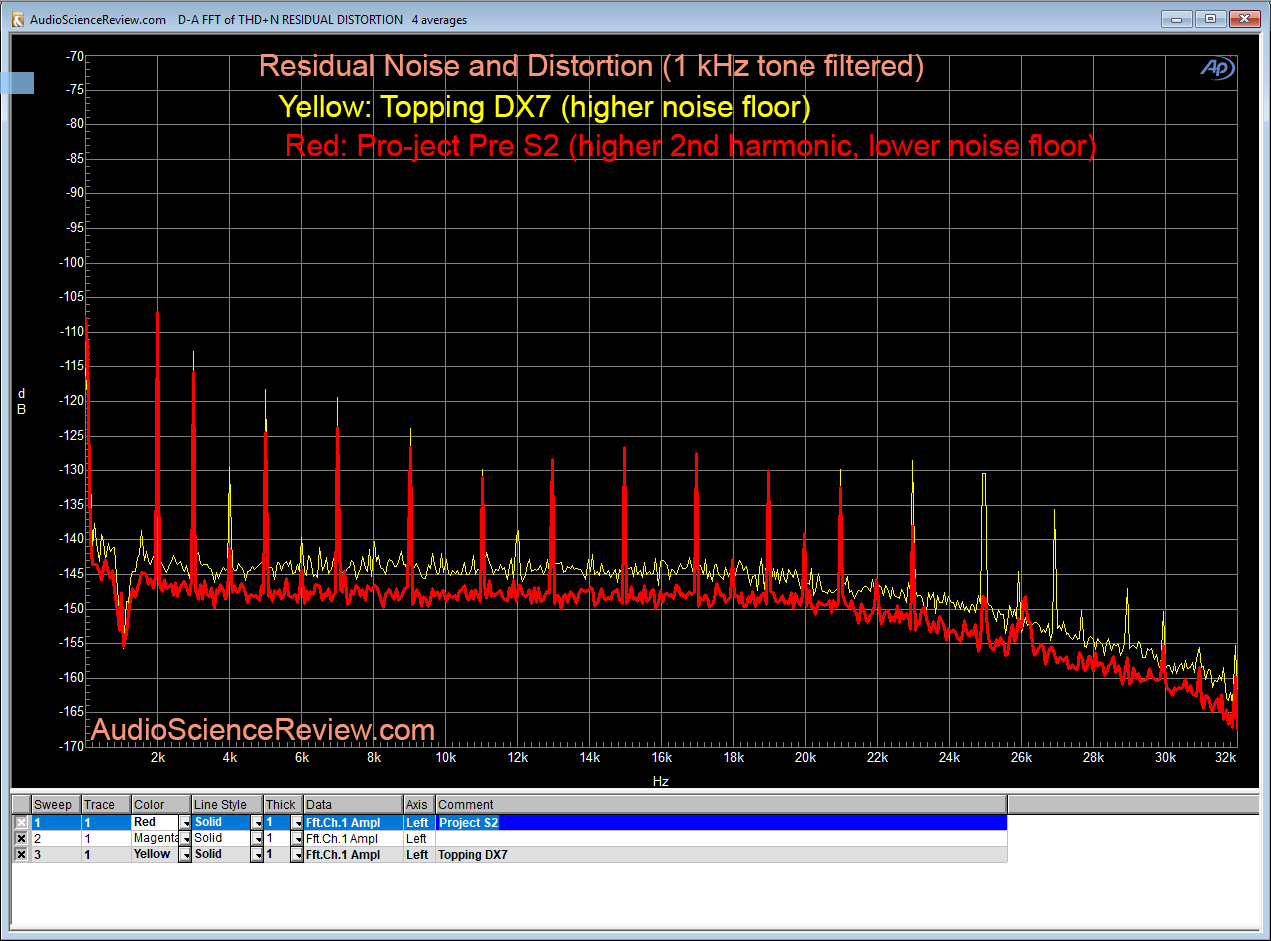1271x941 pixels.
Task: Click the AP logo in the graph corner
Action: click(x=1217, y=68)
